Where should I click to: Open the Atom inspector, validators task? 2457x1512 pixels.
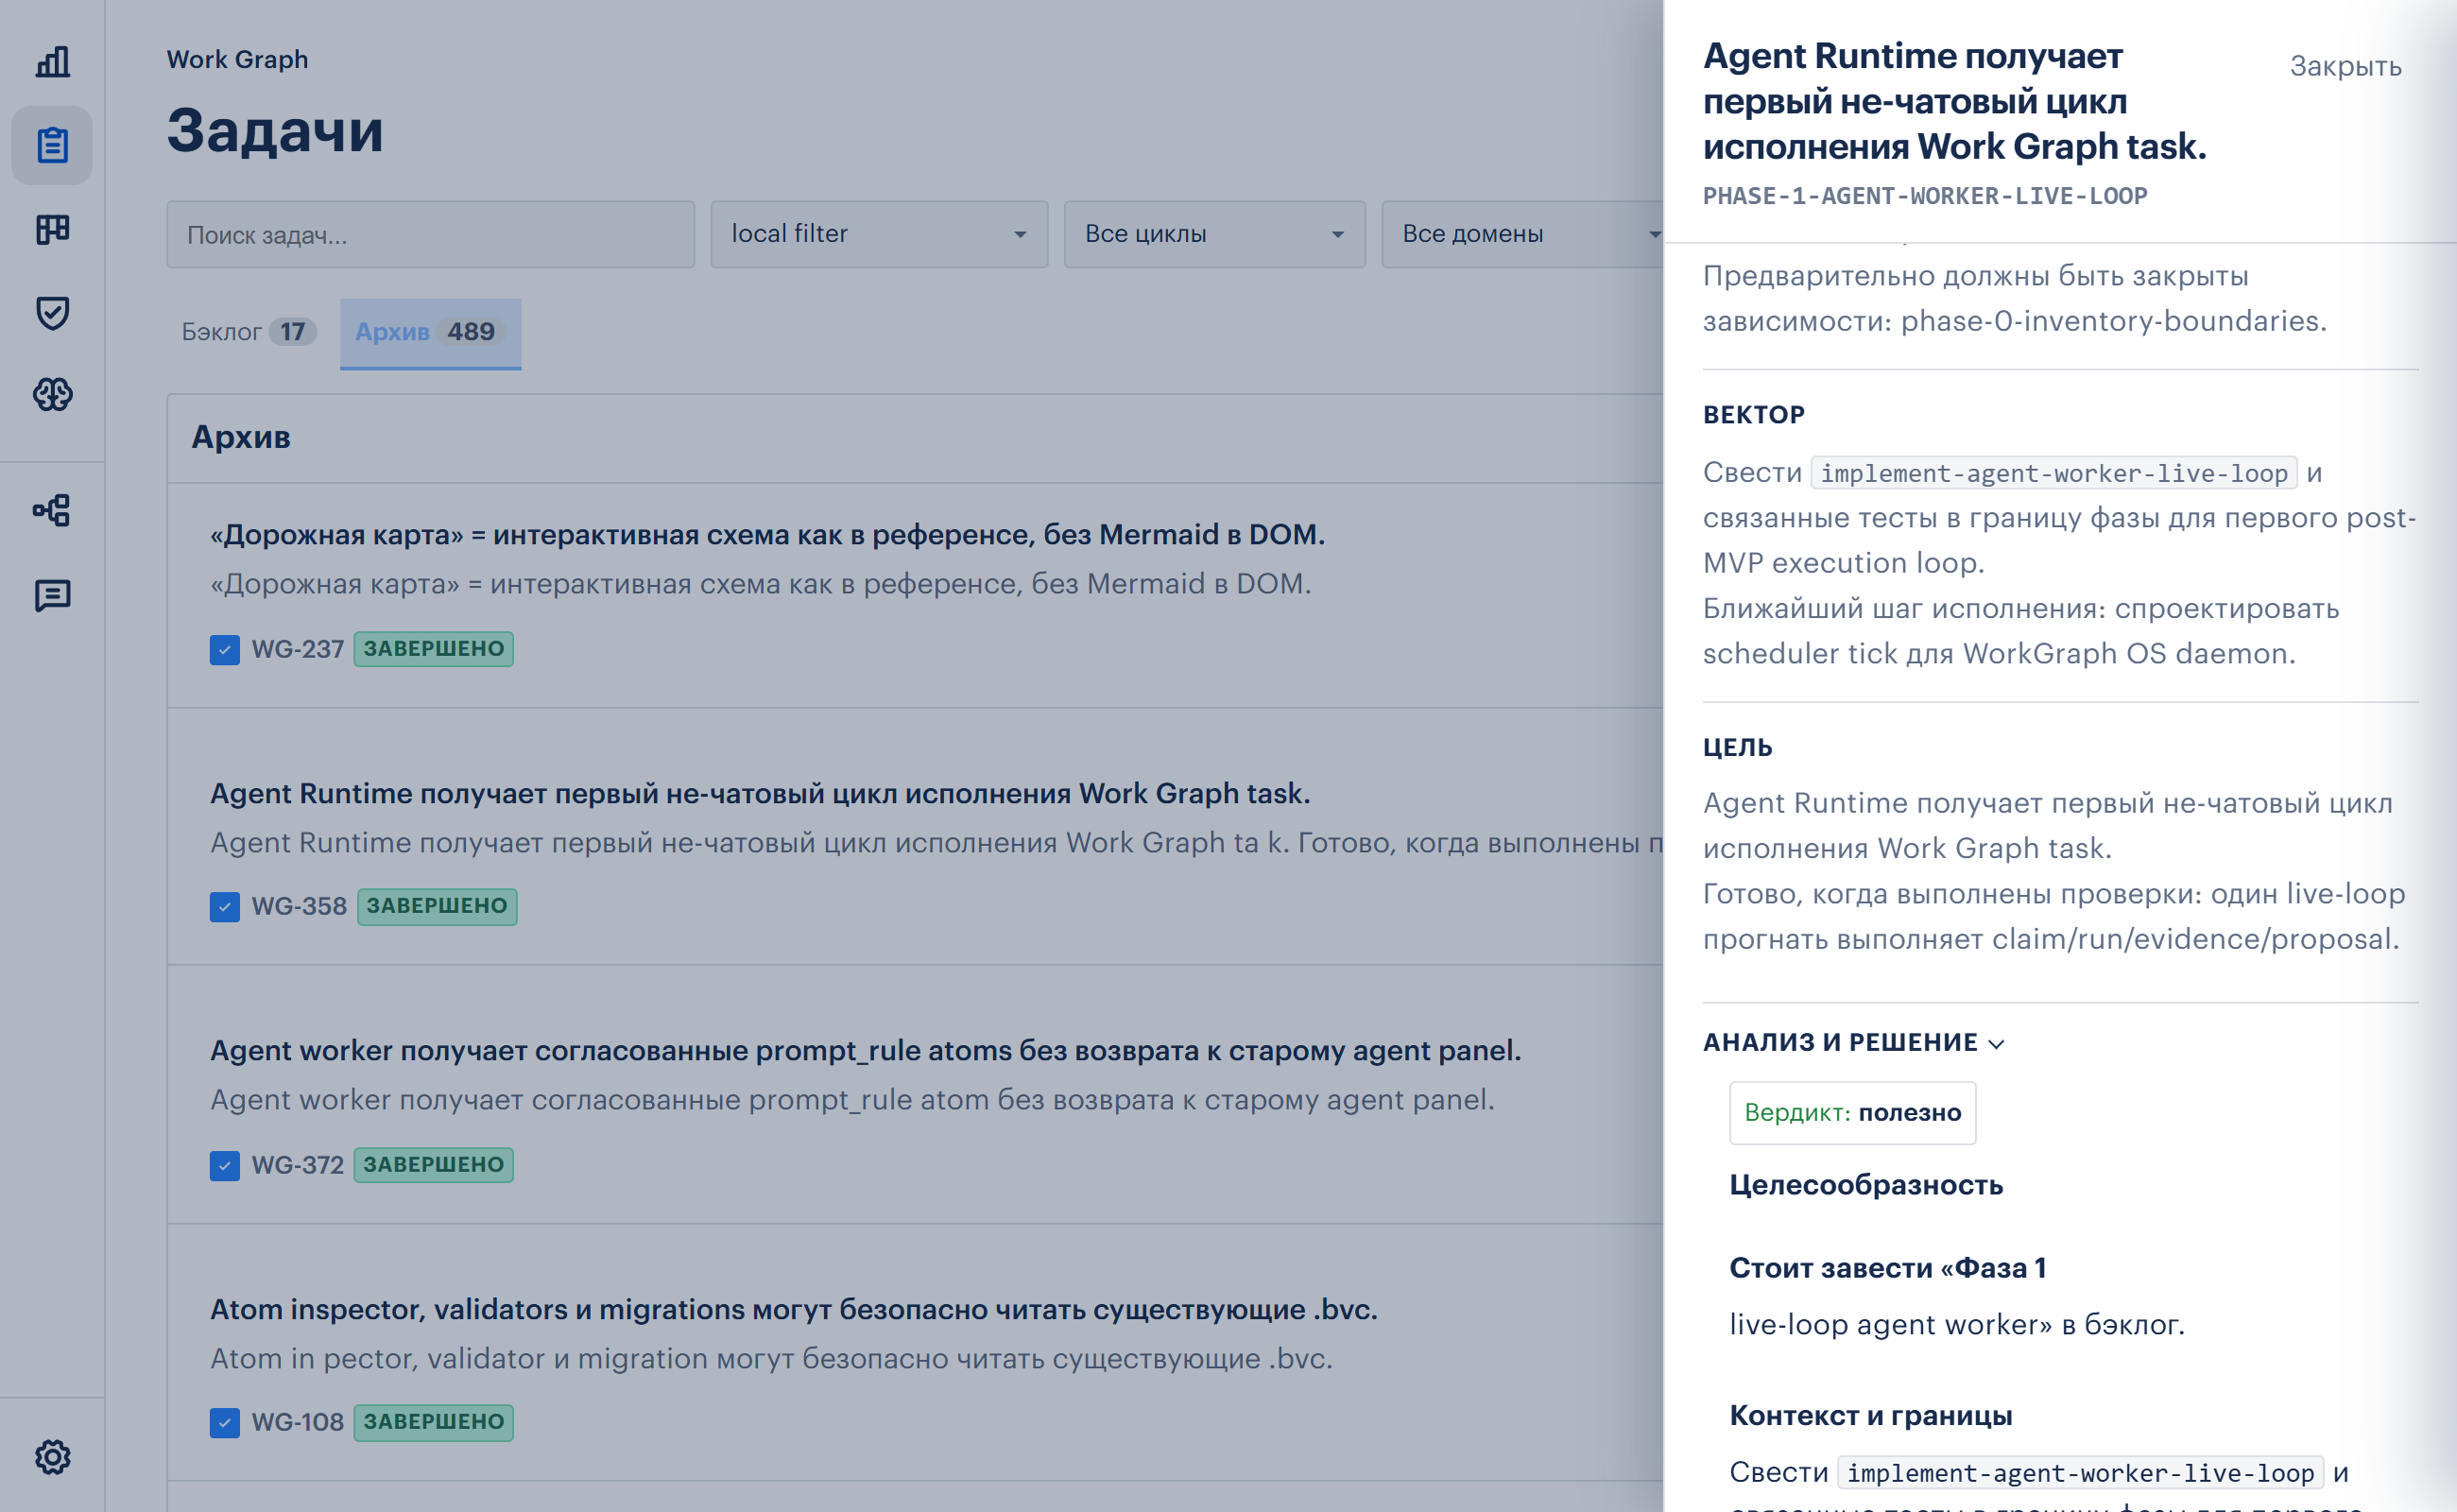[x=794, y=1310]
